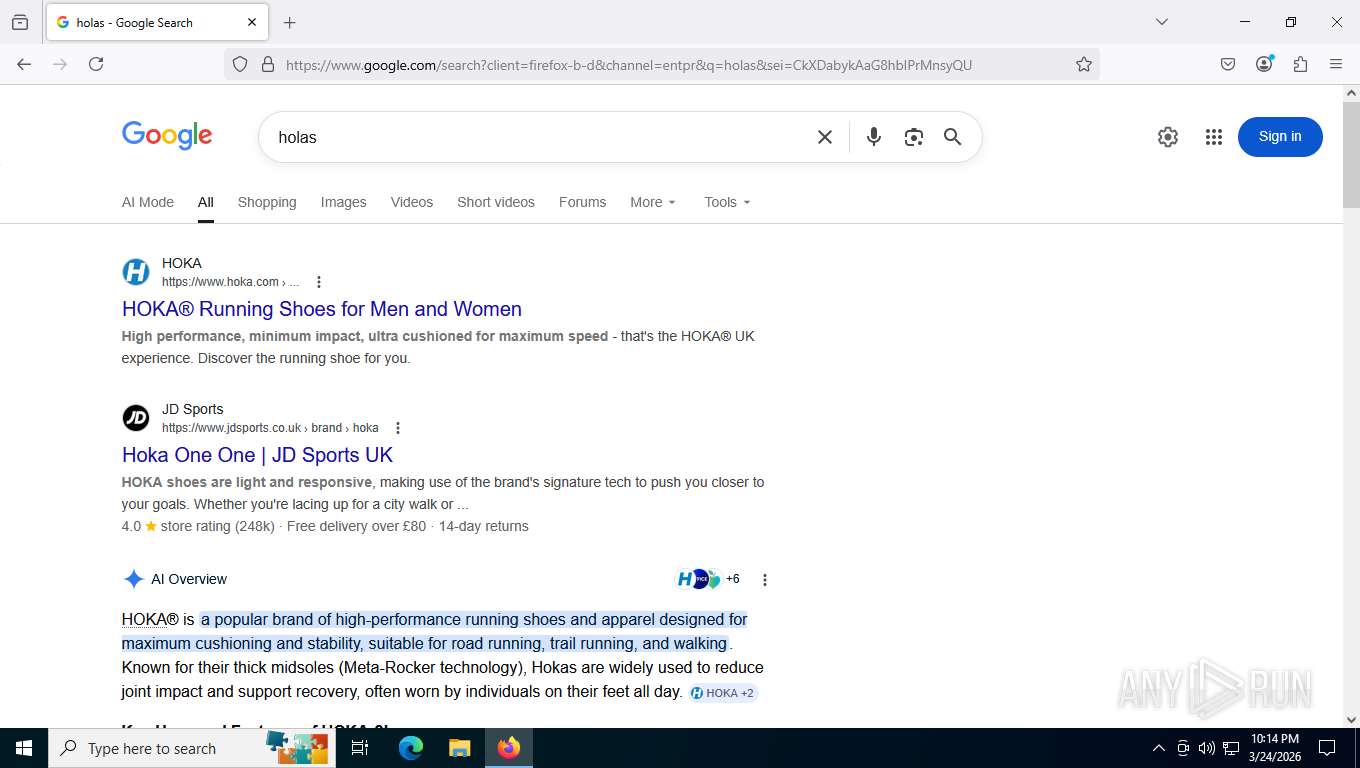This screenshot has height=768, width=1360.
Task: Go to Google home via logo
Action: [167, 135]
